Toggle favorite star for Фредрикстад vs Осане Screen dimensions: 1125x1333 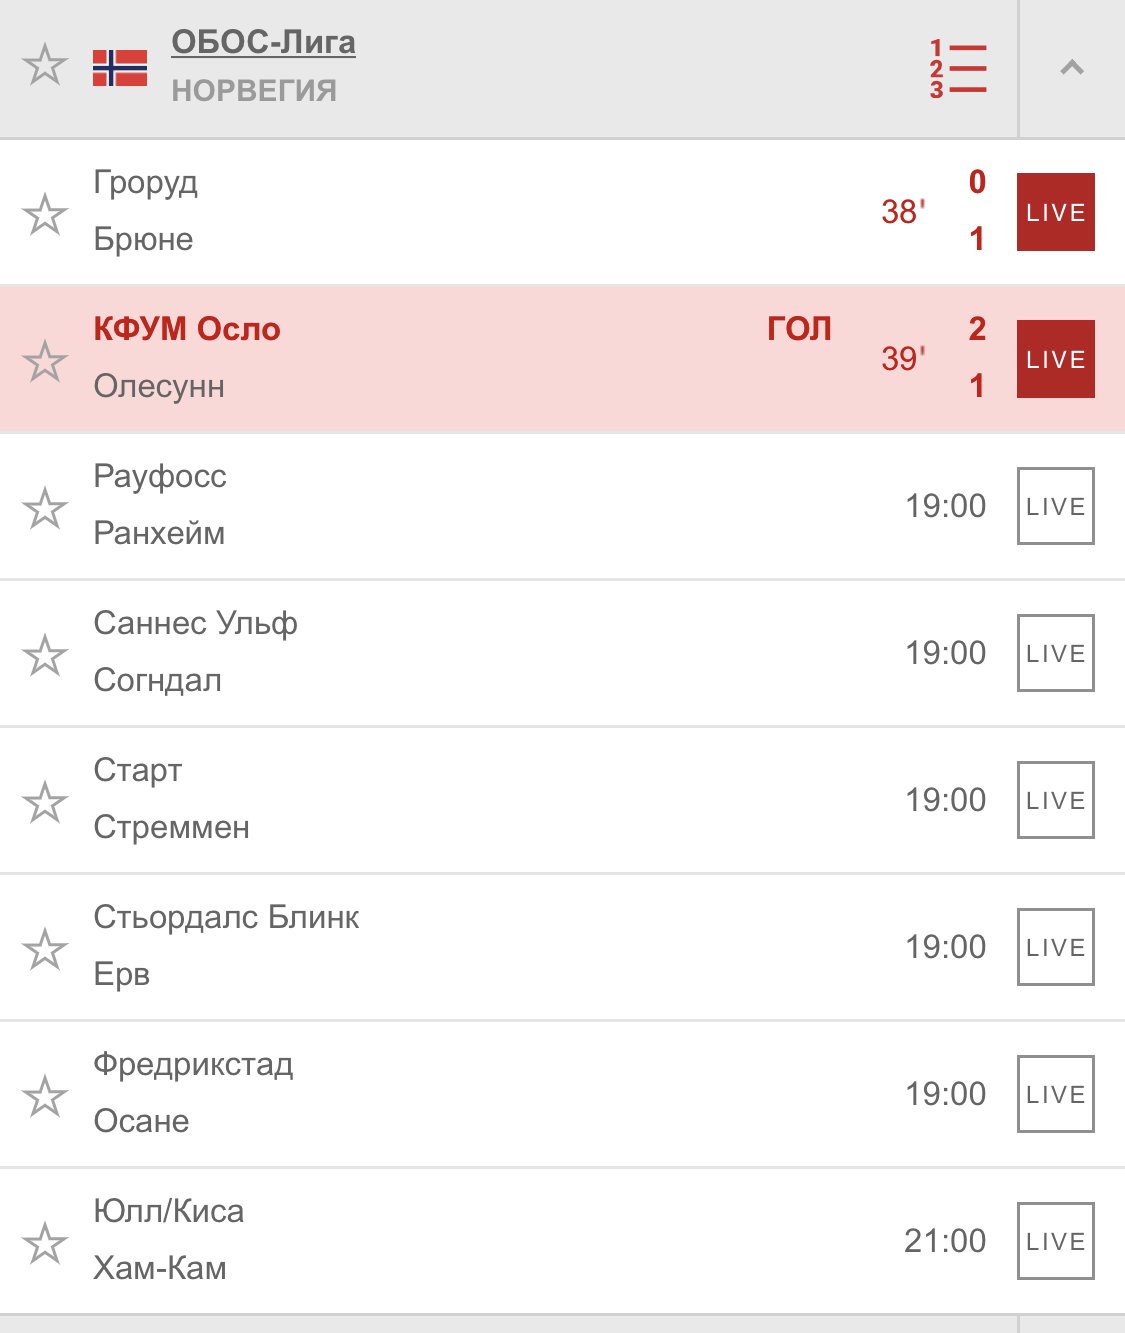[x=45, y=1097]
